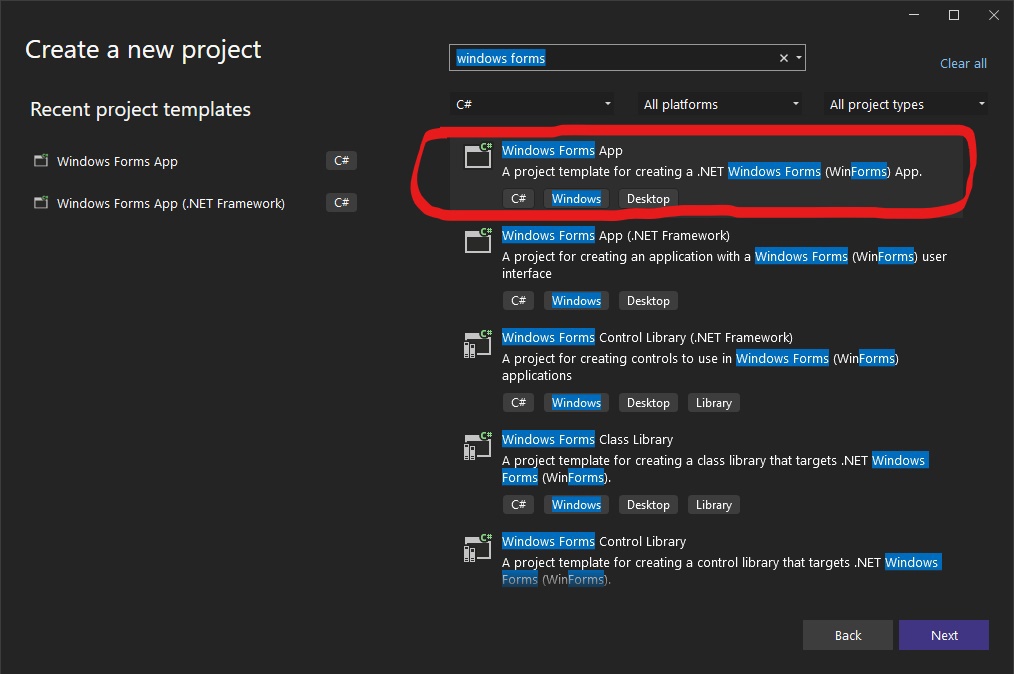
Task: Click description 'A project template for creating a .NET'
Action: (x=612, y=171)
